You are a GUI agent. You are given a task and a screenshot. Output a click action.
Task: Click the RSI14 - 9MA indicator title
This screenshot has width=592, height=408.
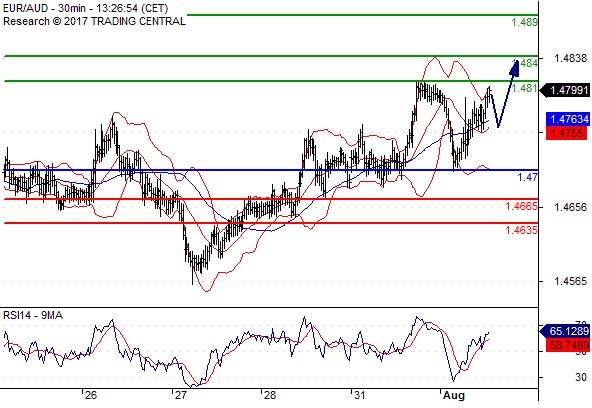[x=32, y=315]
